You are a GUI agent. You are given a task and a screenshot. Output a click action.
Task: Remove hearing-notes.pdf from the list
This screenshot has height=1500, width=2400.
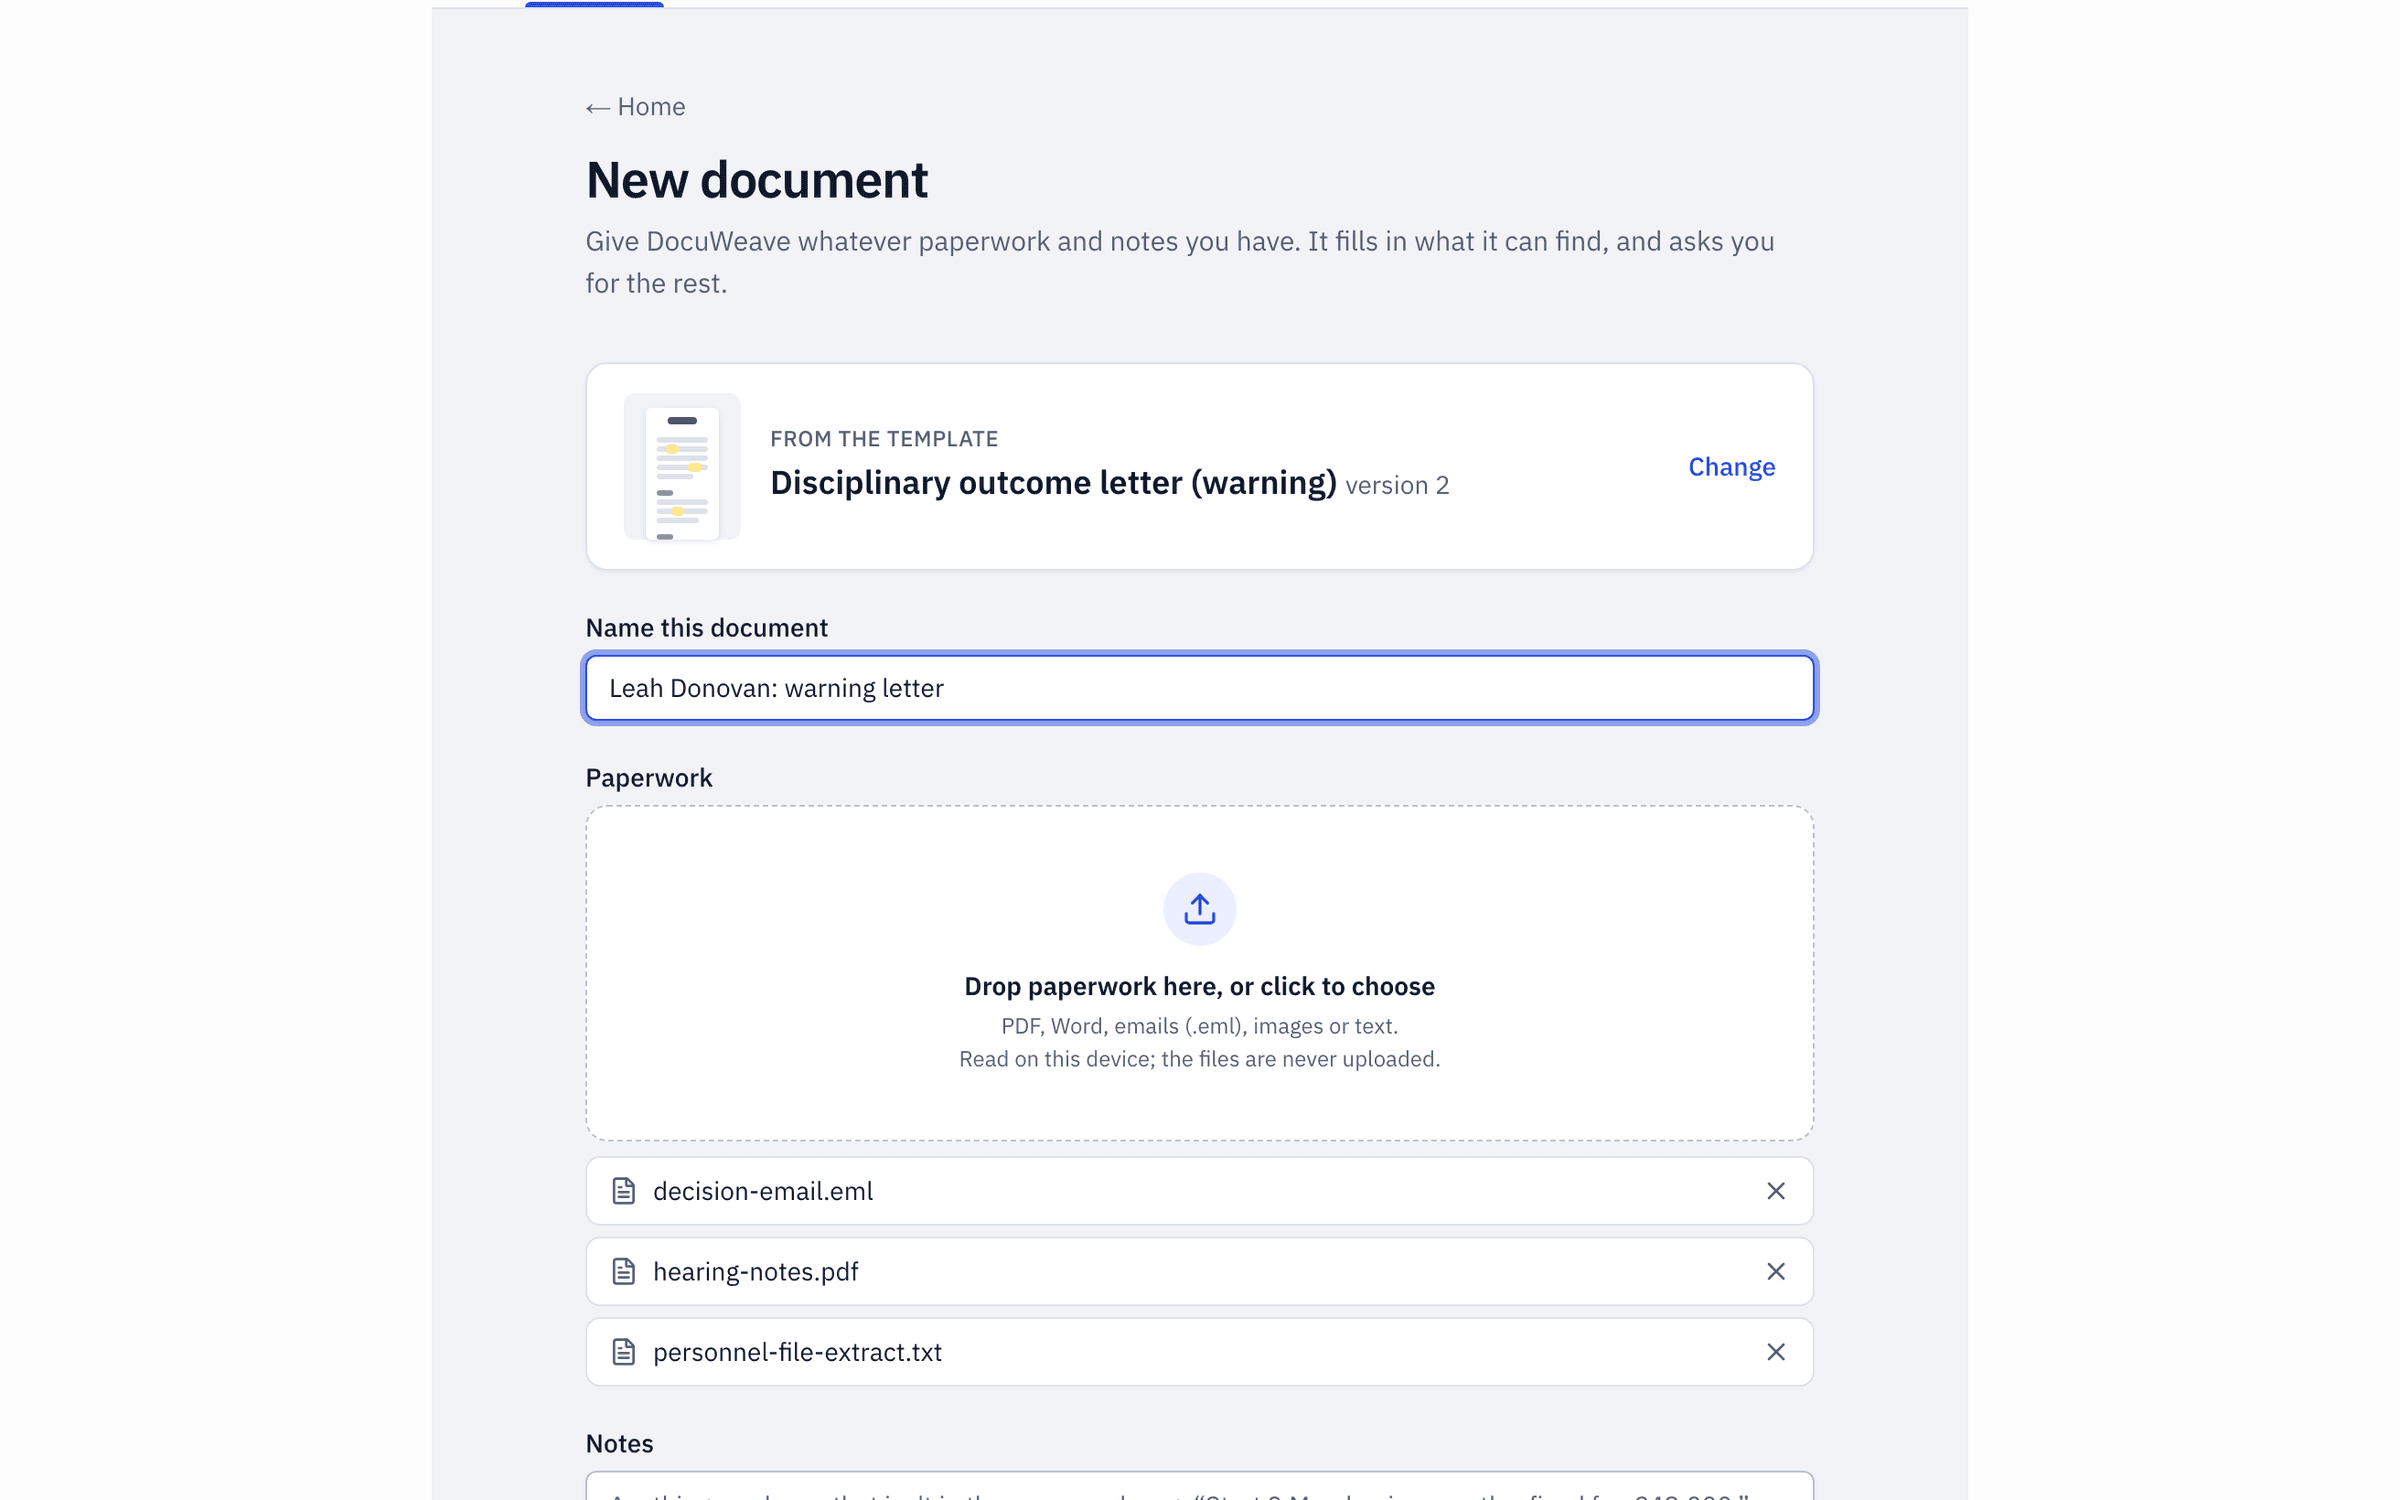tap(1775, 1271)
